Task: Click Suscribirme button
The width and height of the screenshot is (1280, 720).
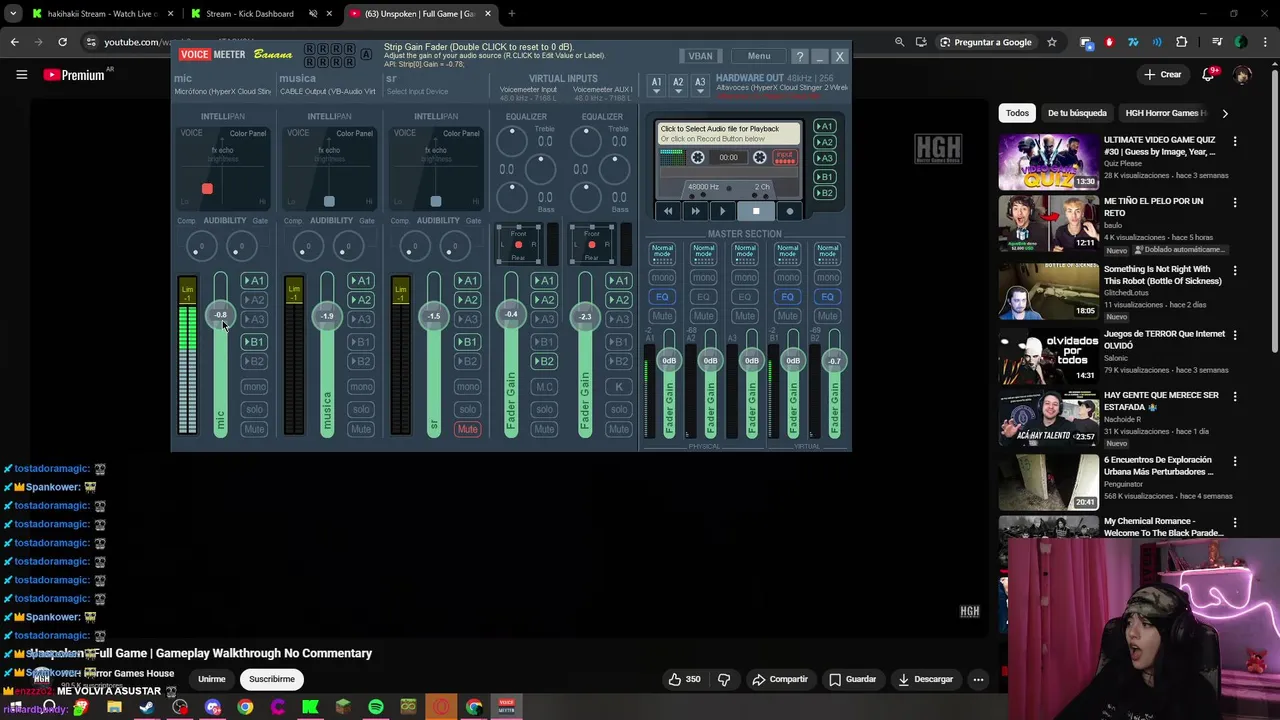Action: pos(271,679)
